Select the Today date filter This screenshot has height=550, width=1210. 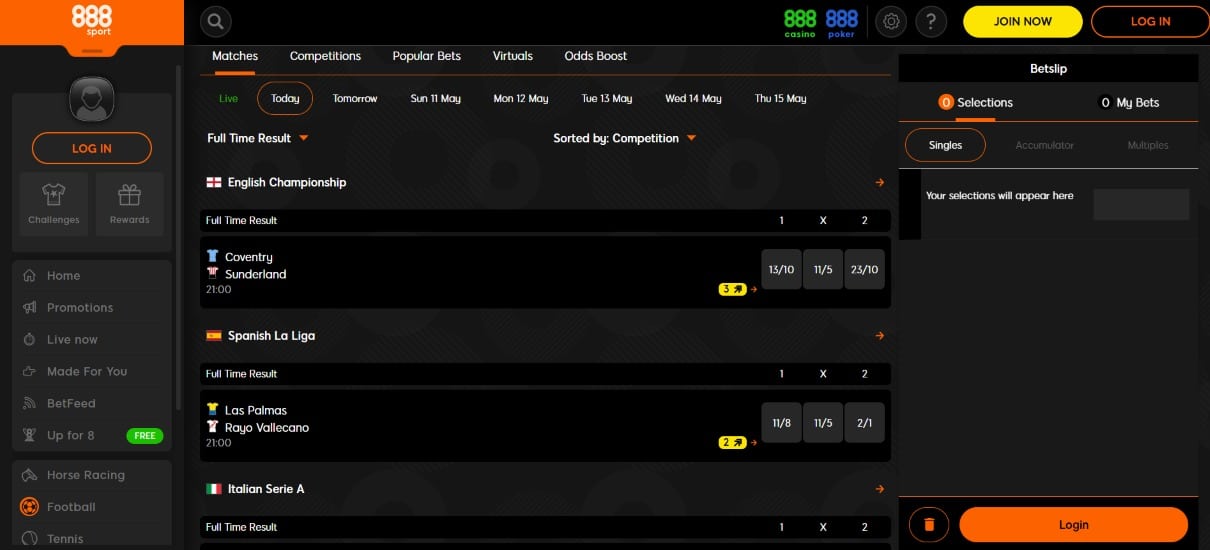point(285,99)
